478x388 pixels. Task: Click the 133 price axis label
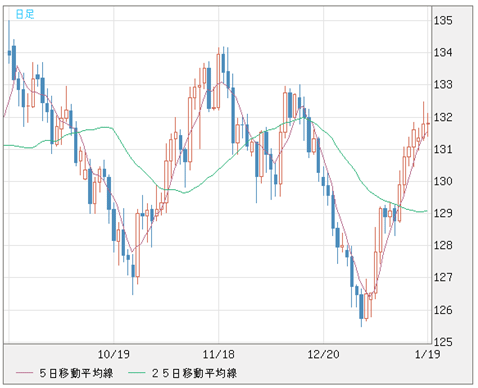tap(443, 85)
